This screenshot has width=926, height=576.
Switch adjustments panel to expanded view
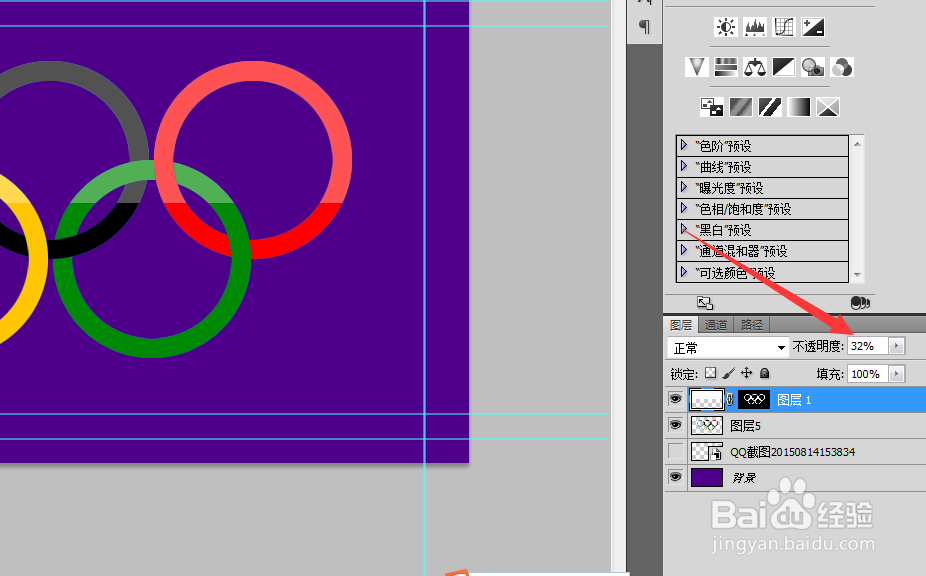click(705, 303)
